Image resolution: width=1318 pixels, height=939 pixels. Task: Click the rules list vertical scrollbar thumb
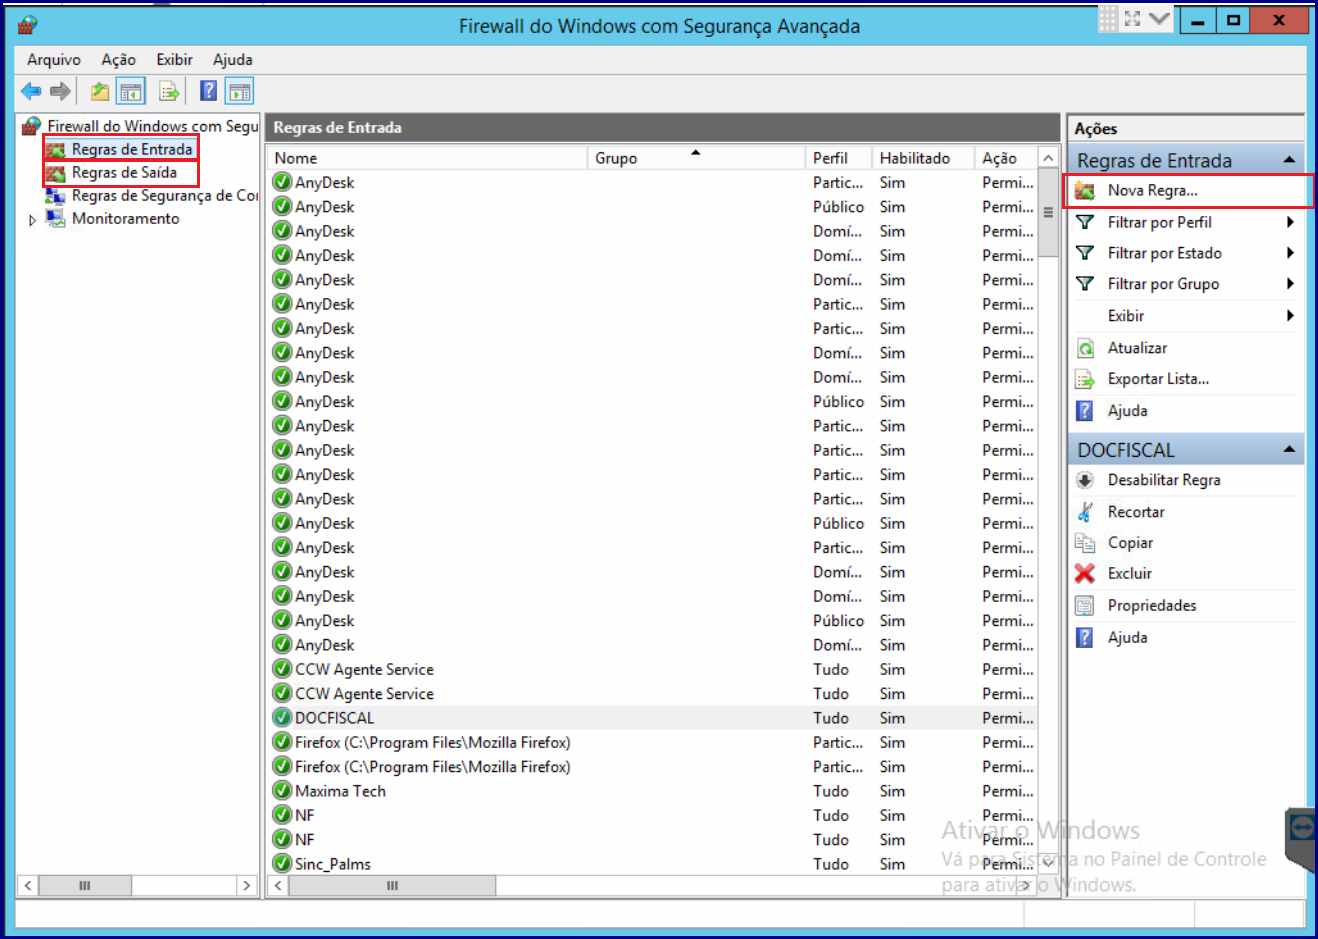[x=1048, y=213]
